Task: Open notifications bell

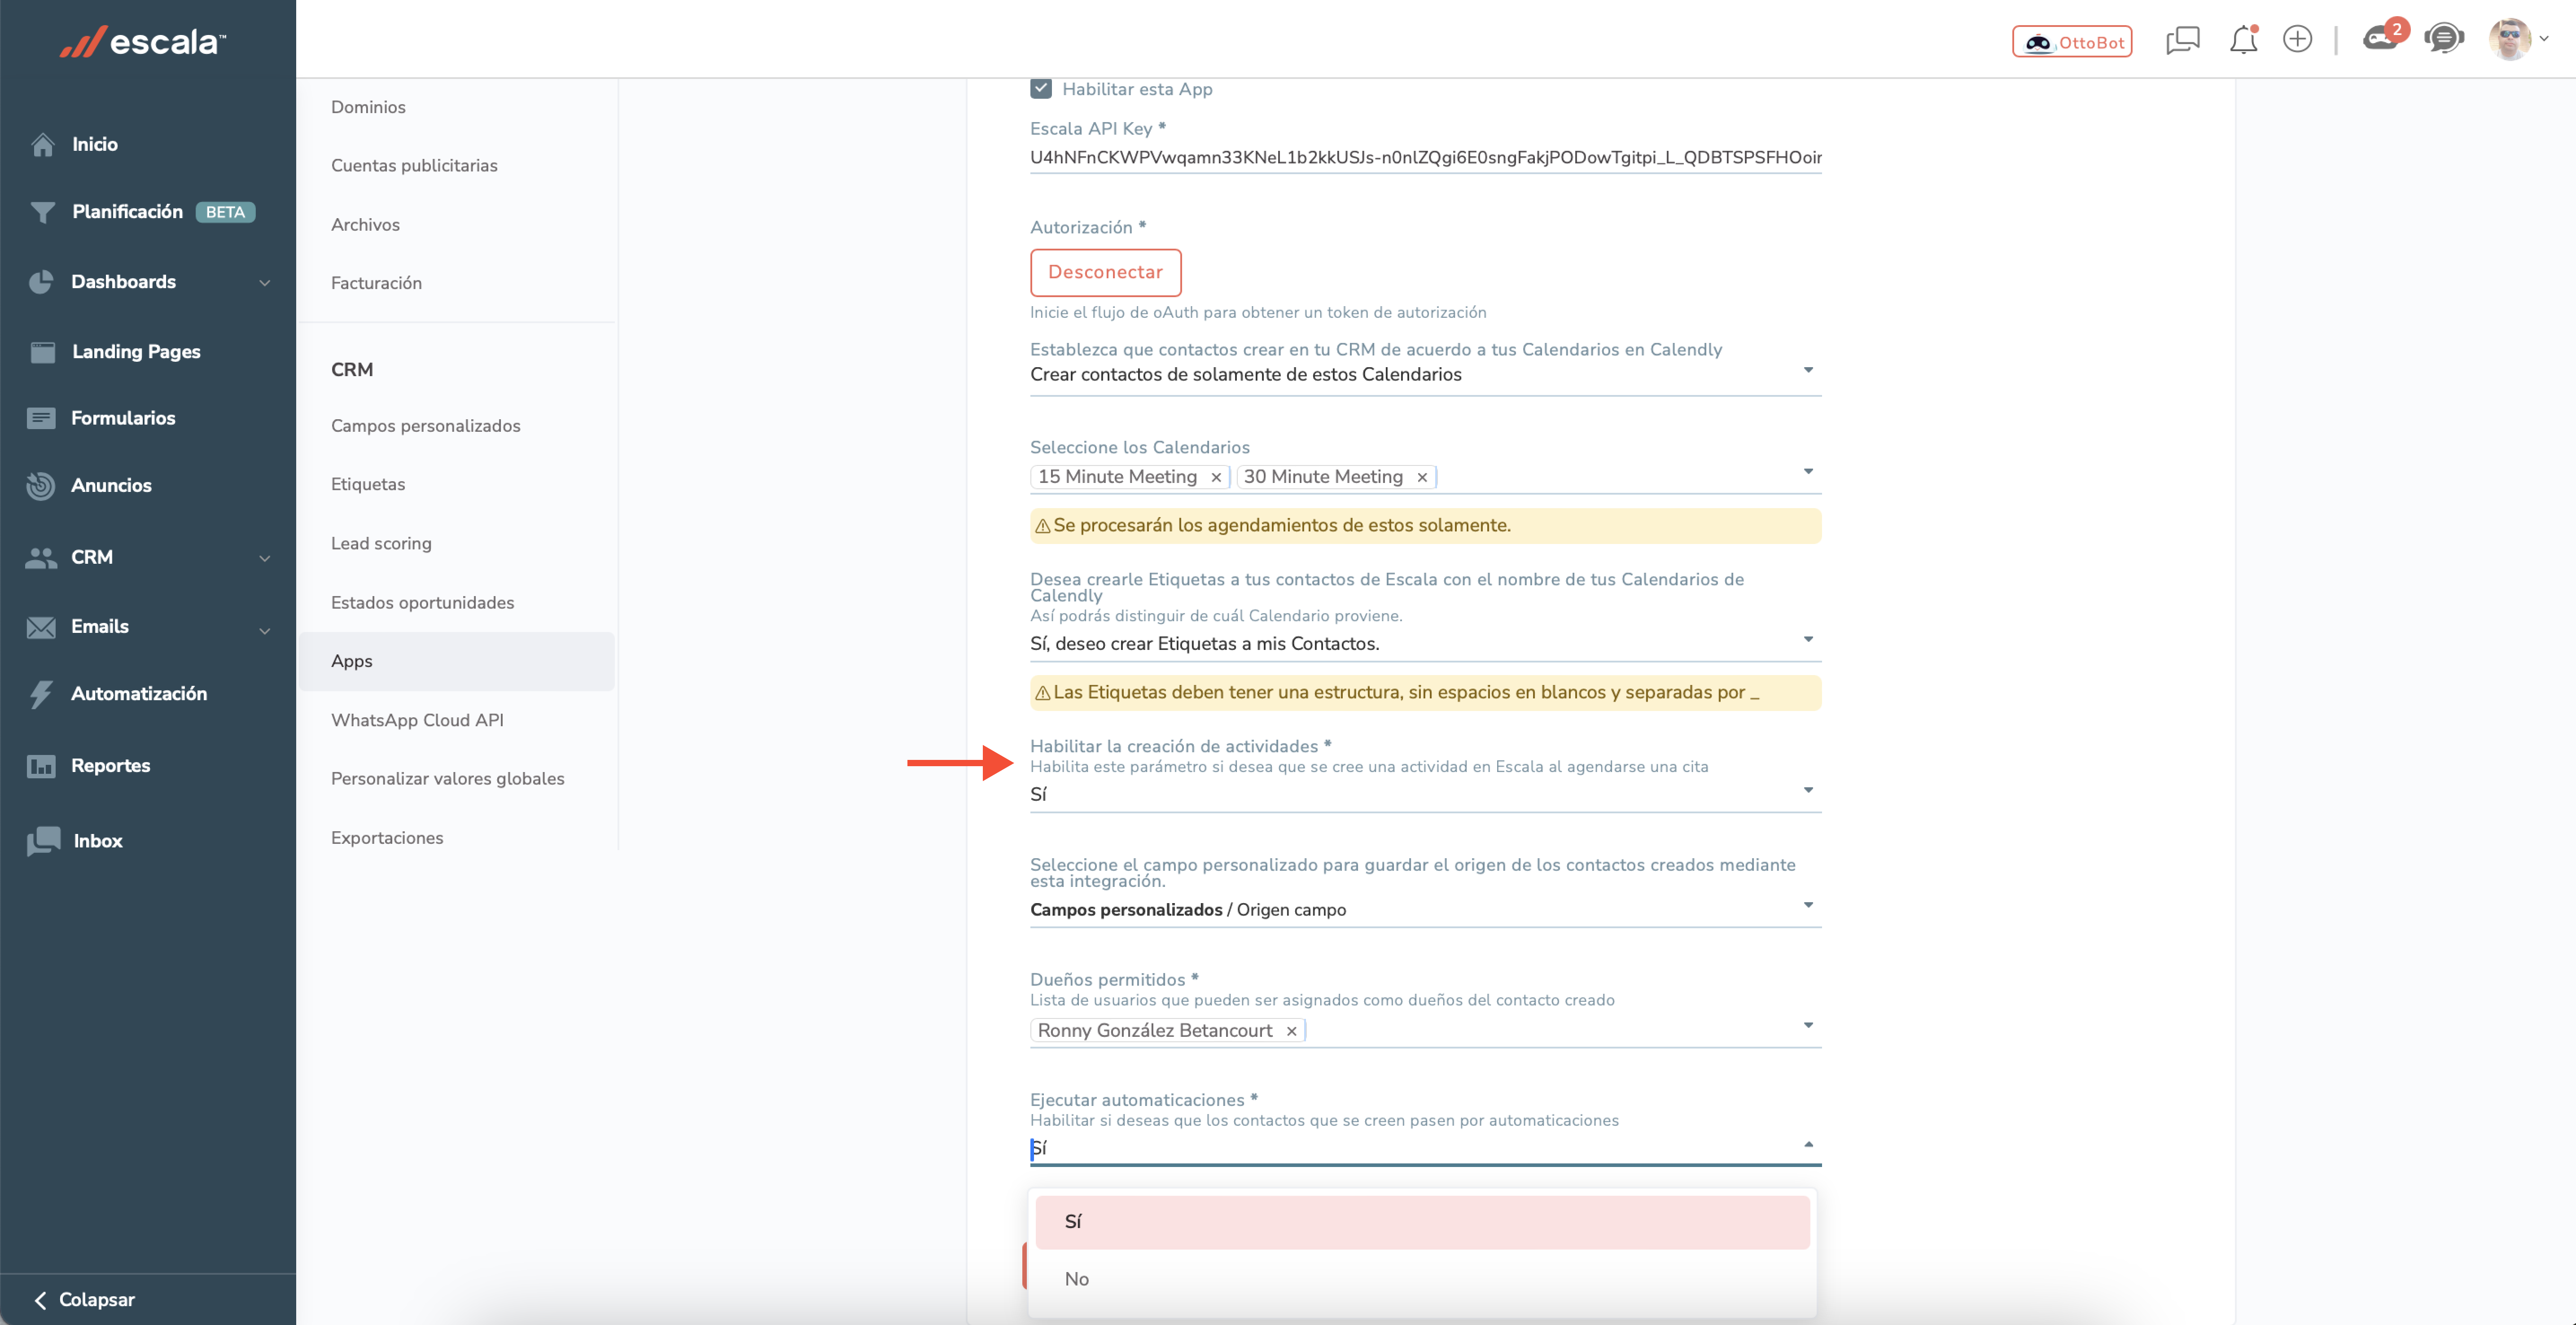Action: click(x=2243, y=40)
